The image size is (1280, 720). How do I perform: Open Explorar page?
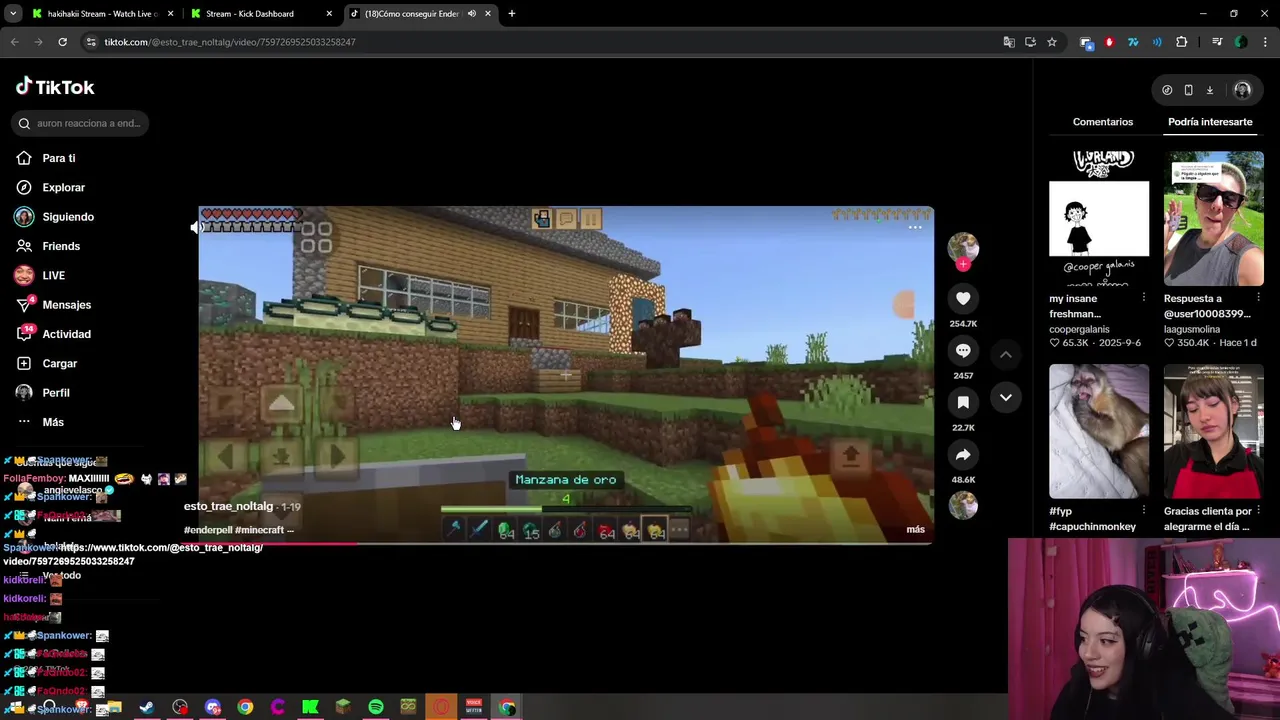(63, 187)
